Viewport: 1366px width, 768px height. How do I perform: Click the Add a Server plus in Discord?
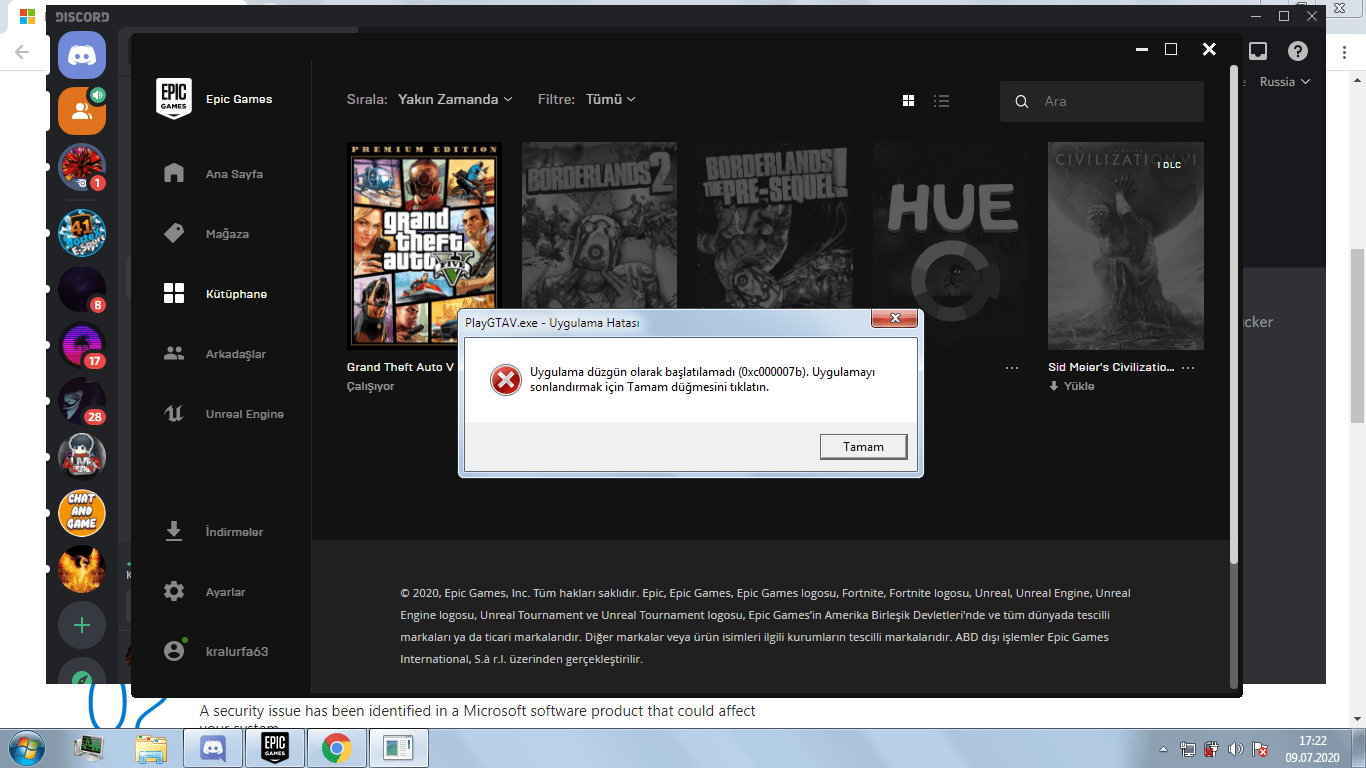(x=82, y=626)
